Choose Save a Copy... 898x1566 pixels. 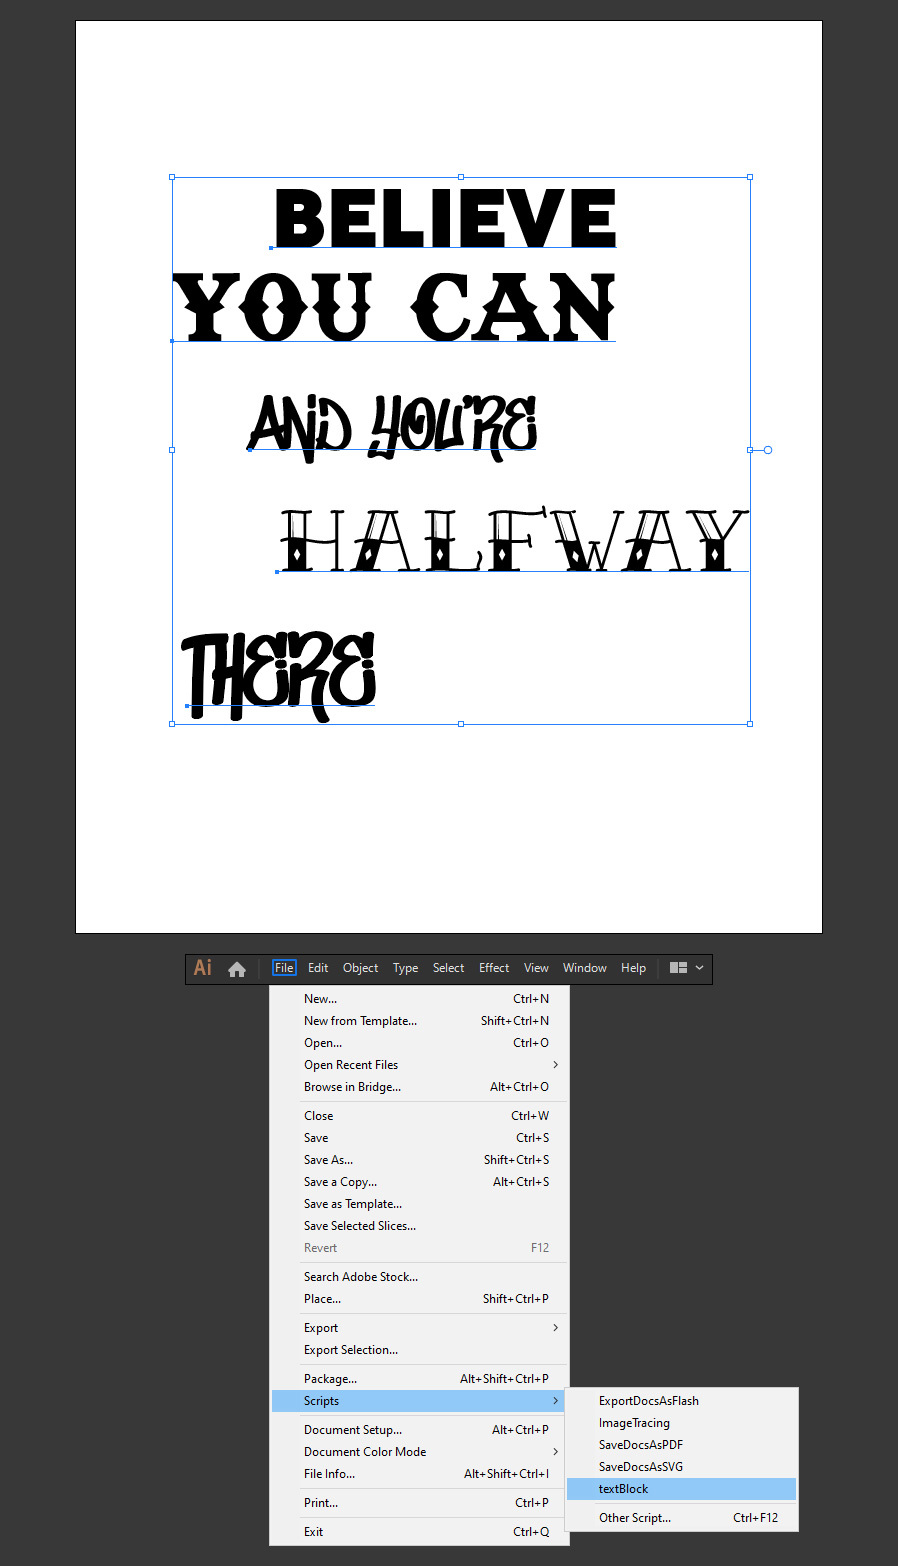[419, 1182]
